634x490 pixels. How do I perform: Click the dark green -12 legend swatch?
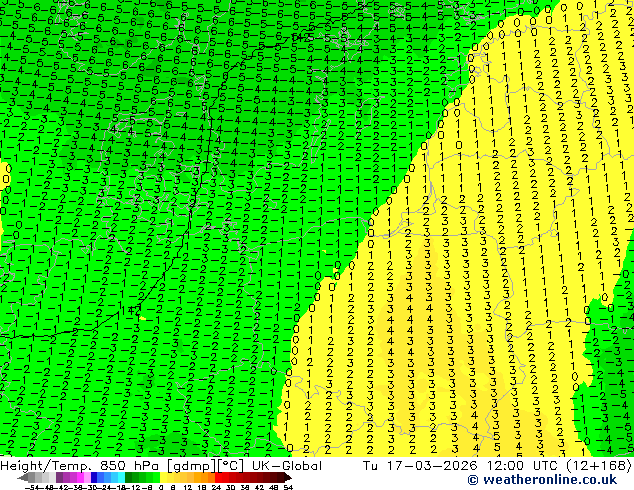tap(129, 477)
